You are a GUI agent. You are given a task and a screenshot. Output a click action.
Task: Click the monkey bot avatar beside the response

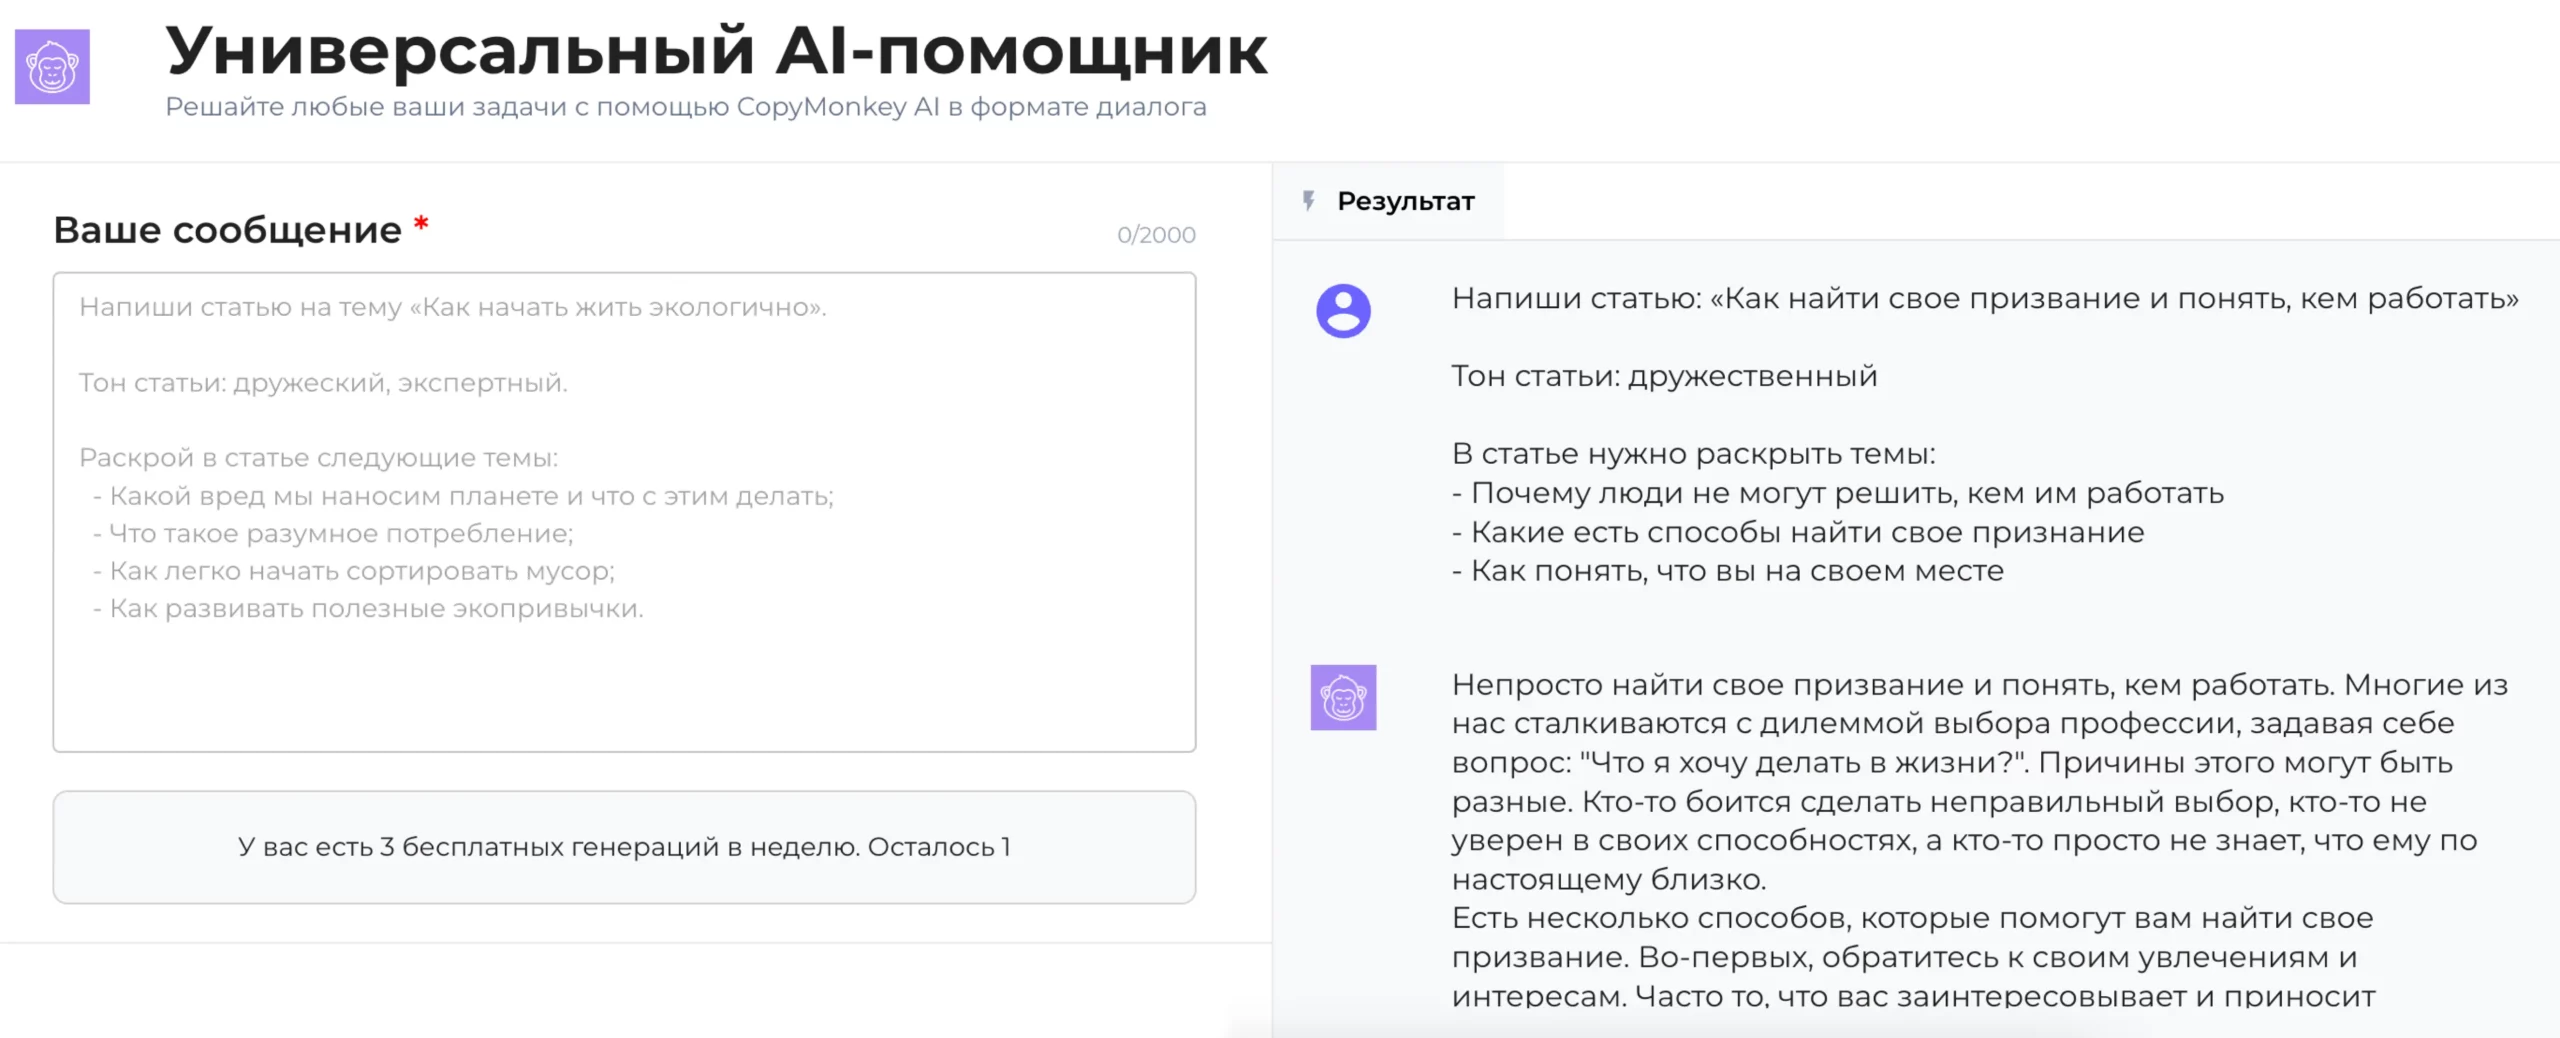1343,697
